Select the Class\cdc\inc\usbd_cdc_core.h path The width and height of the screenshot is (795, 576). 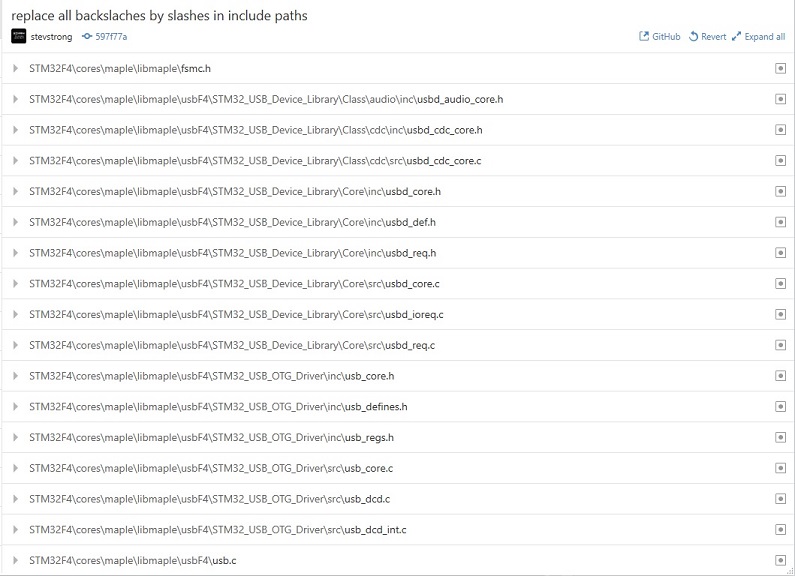[256, 130]
